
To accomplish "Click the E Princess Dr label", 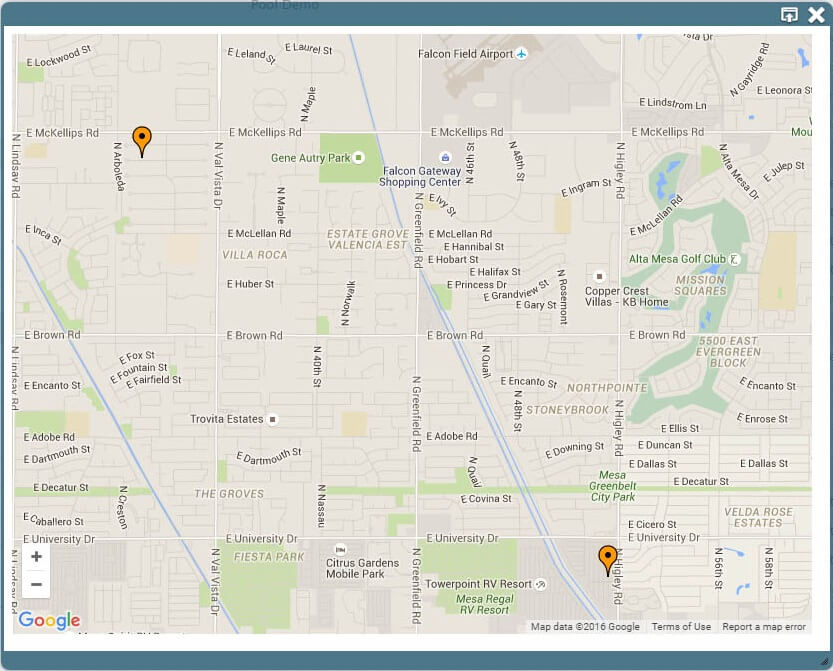I will 477,285.
